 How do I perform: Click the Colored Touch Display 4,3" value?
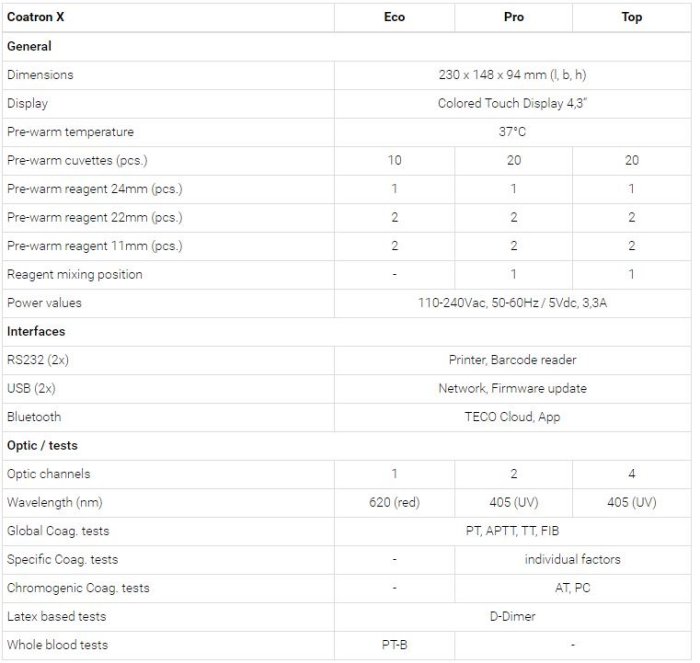[x=512, y=103]
